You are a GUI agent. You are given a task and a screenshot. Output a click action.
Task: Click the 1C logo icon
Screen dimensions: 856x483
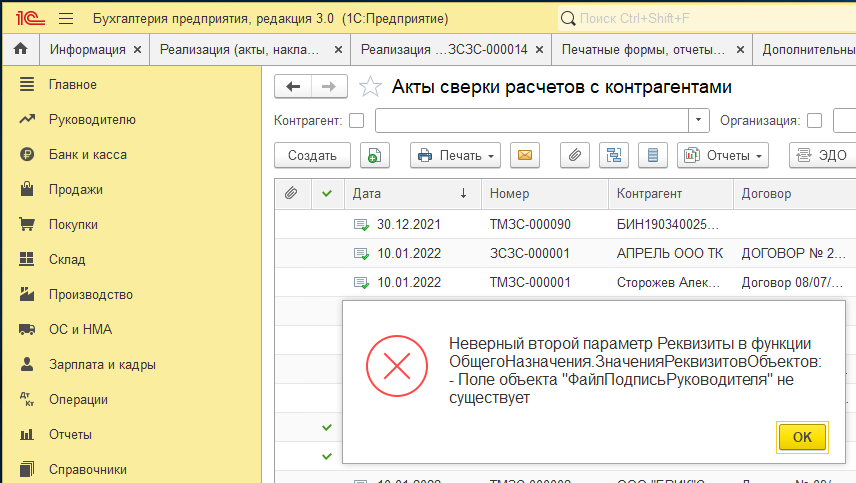point(31,18)
